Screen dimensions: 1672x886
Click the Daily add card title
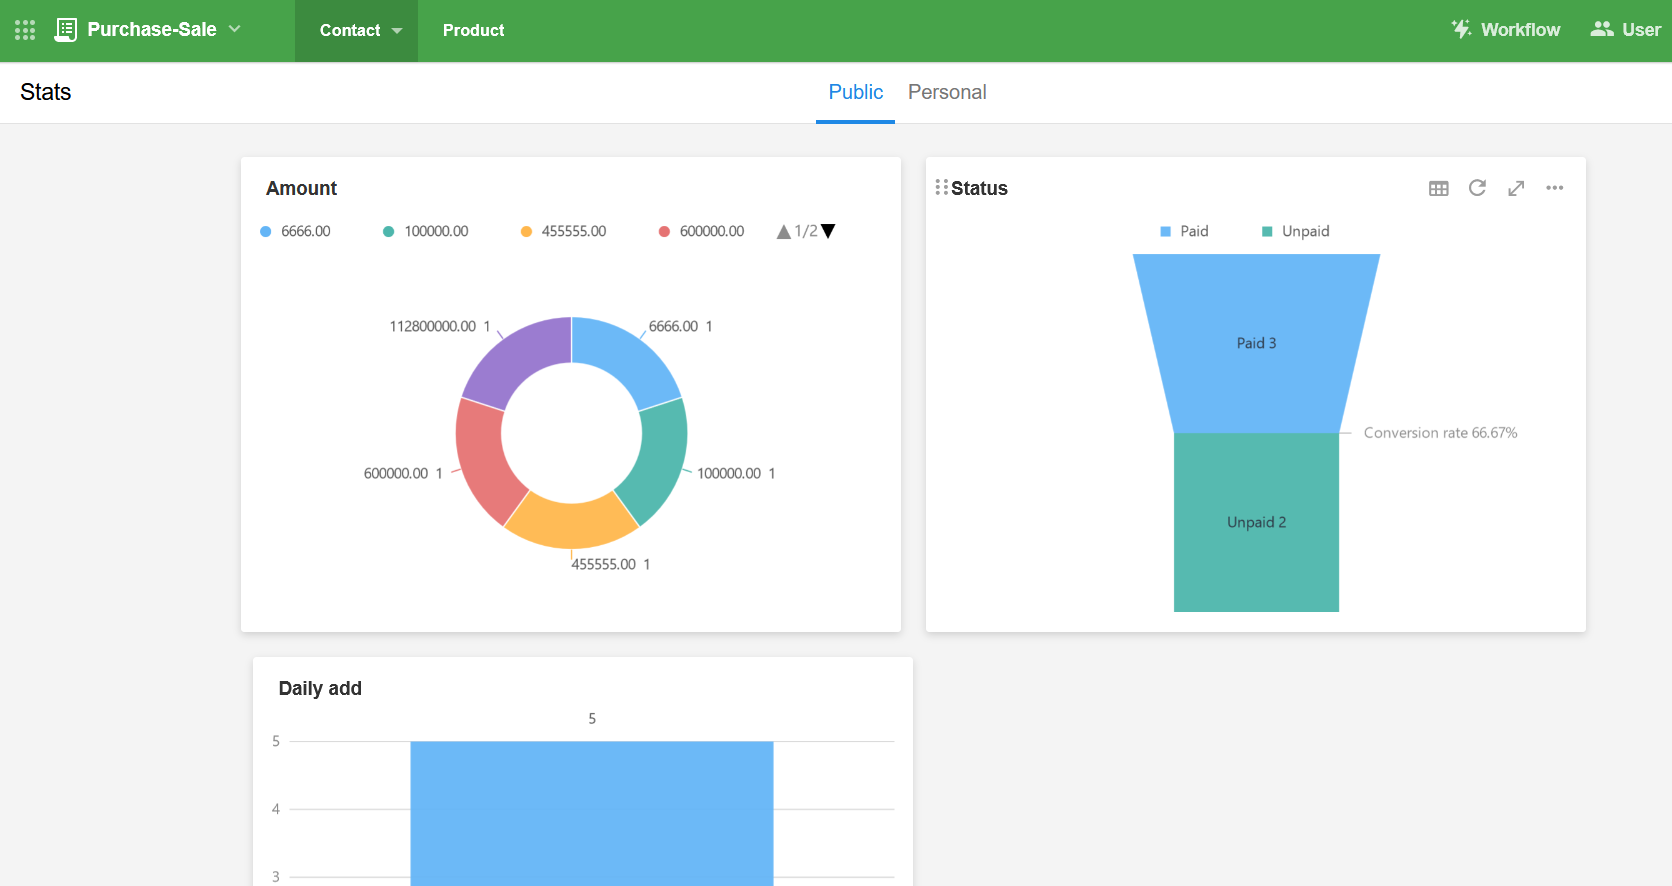point(320,688)
